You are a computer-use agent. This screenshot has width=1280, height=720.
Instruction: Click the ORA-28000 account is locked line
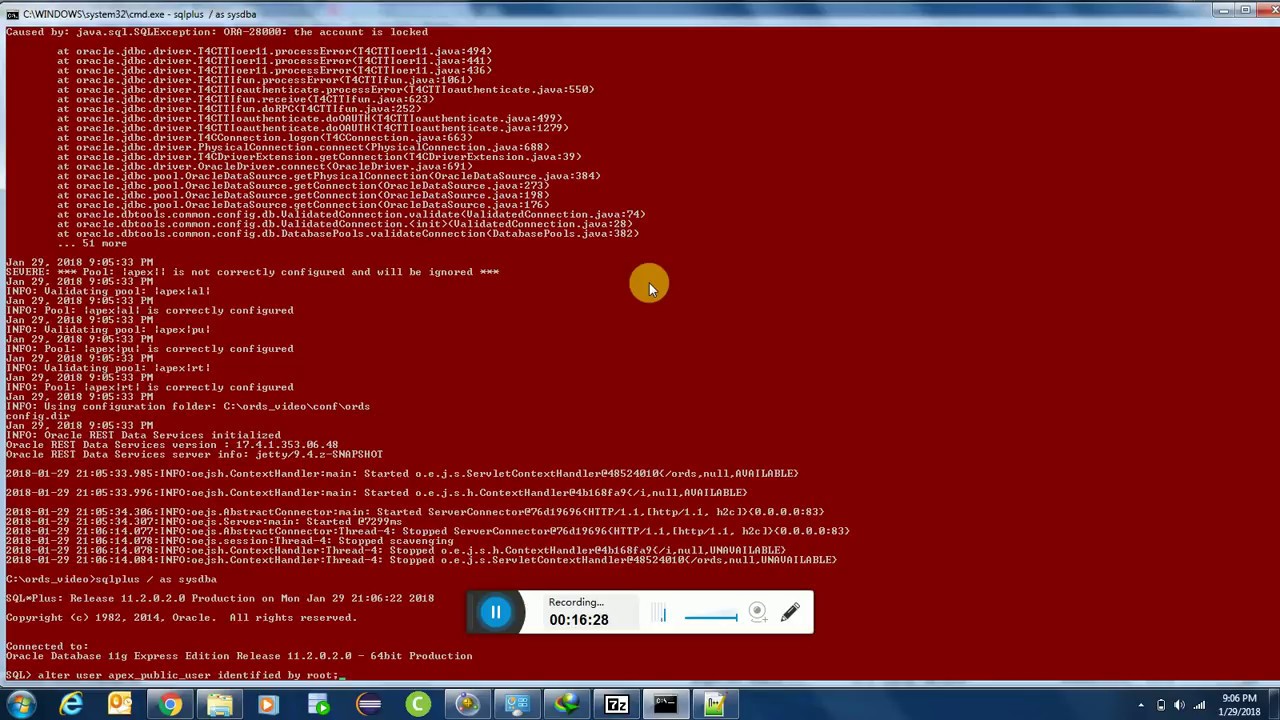[217, 32]
